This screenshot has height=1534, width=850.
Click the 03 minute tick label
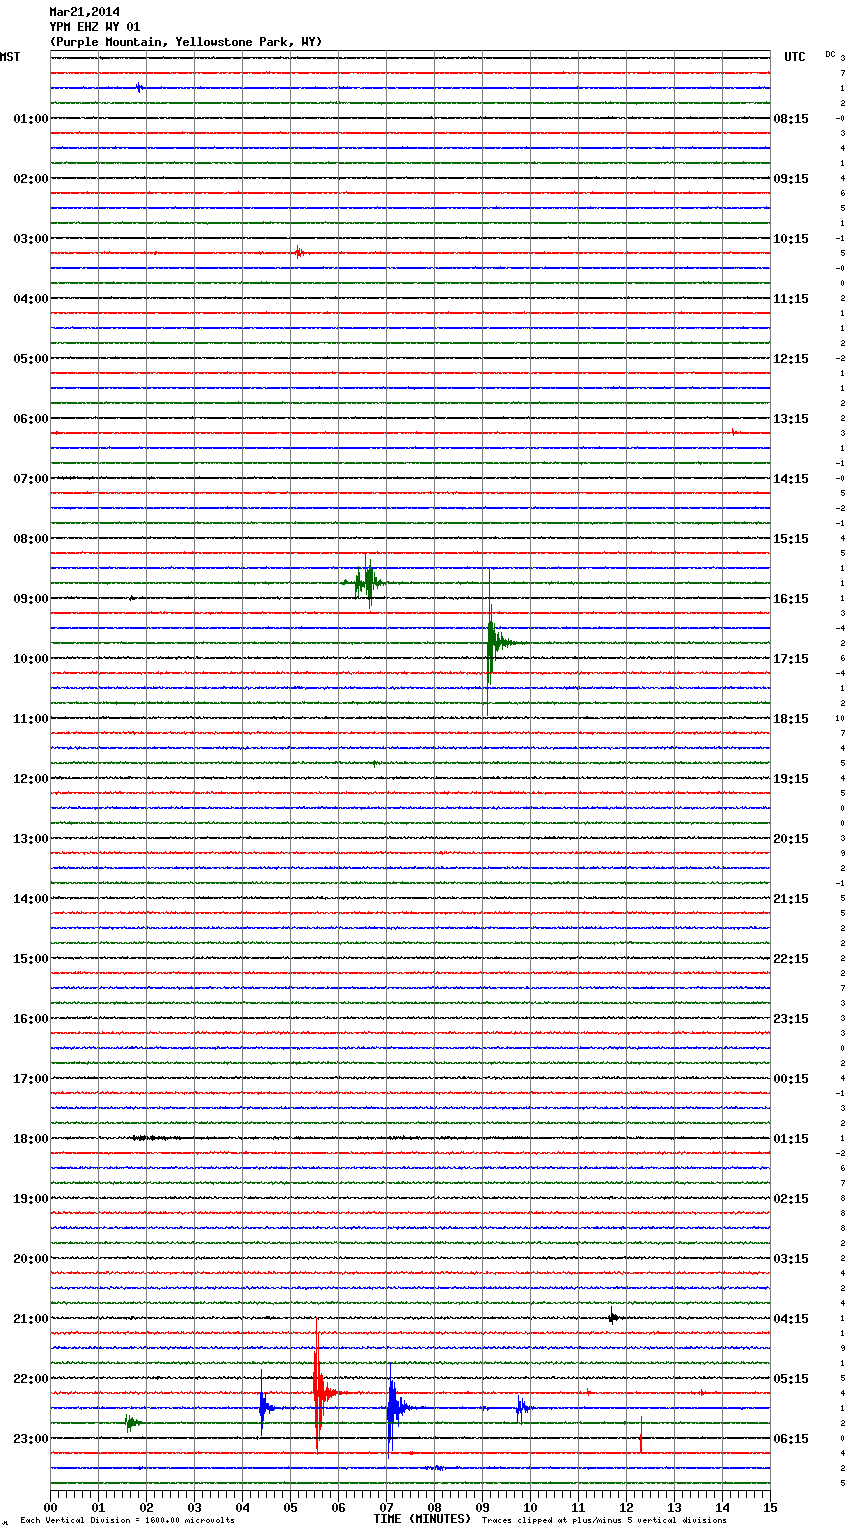tap(194, 1508)
